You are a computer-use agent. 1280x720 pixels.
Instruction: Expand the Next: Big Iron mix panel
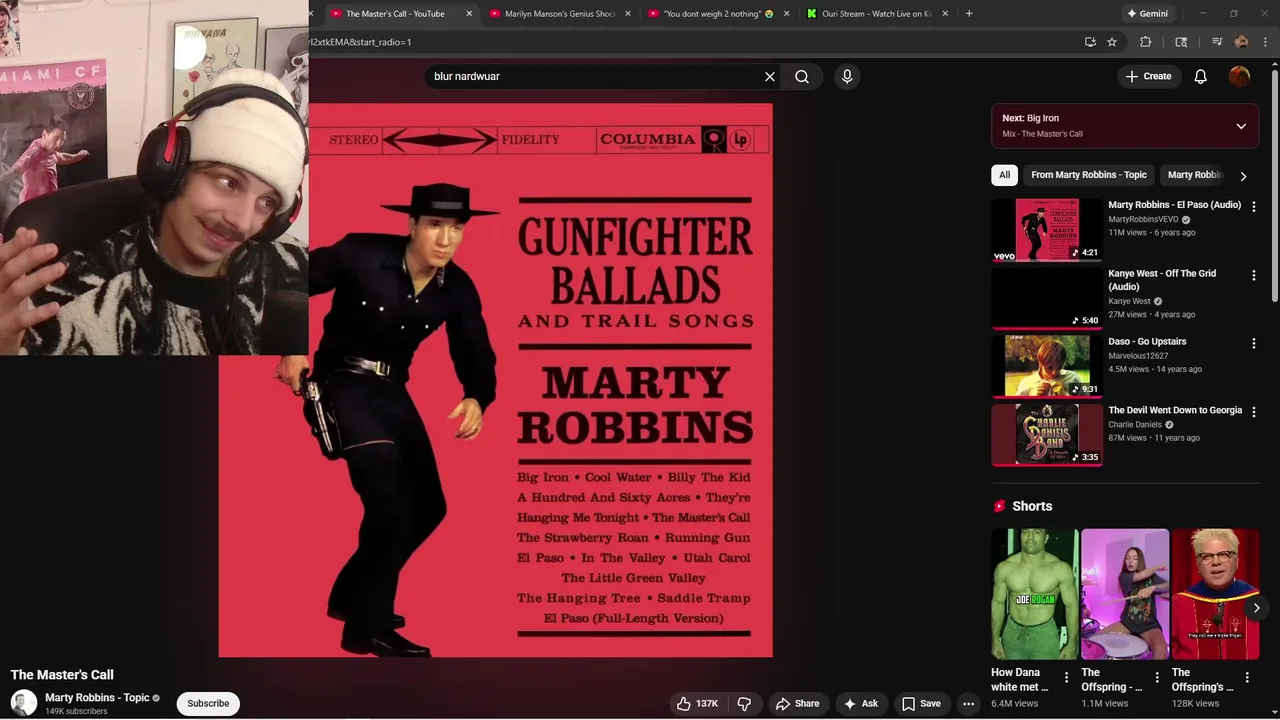(x=1241, y=126)
